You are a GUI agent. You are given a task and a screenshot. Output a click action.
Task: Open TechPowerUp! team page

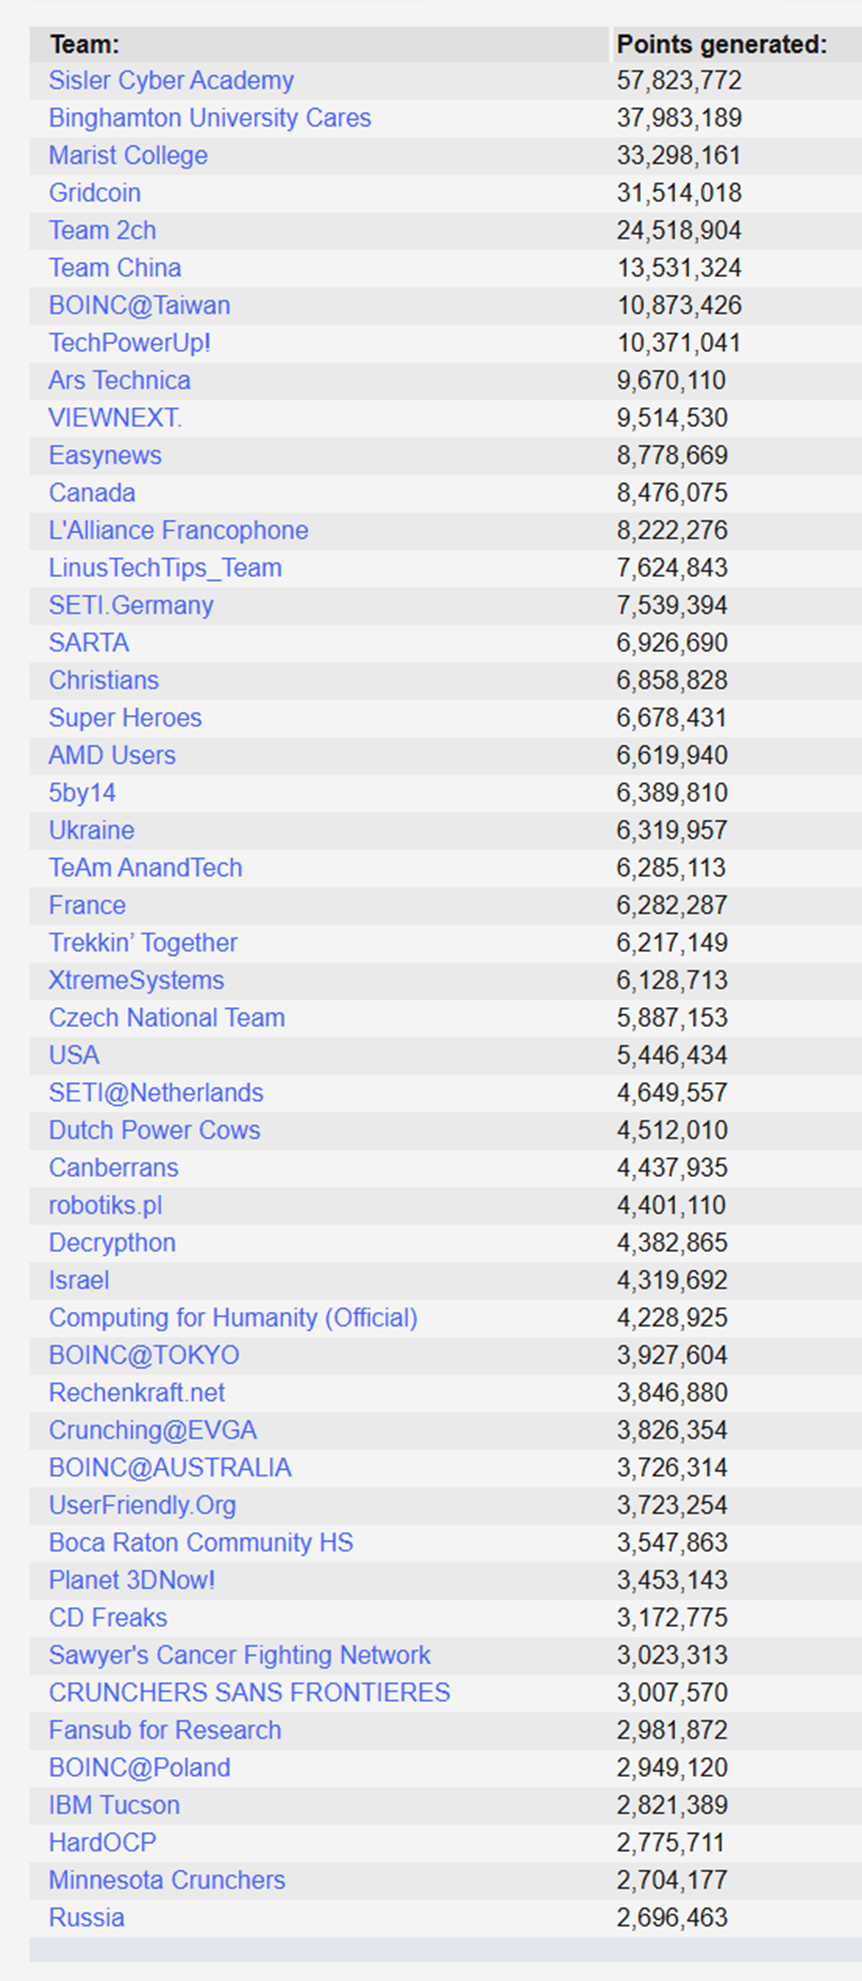[x=130, y=343]
